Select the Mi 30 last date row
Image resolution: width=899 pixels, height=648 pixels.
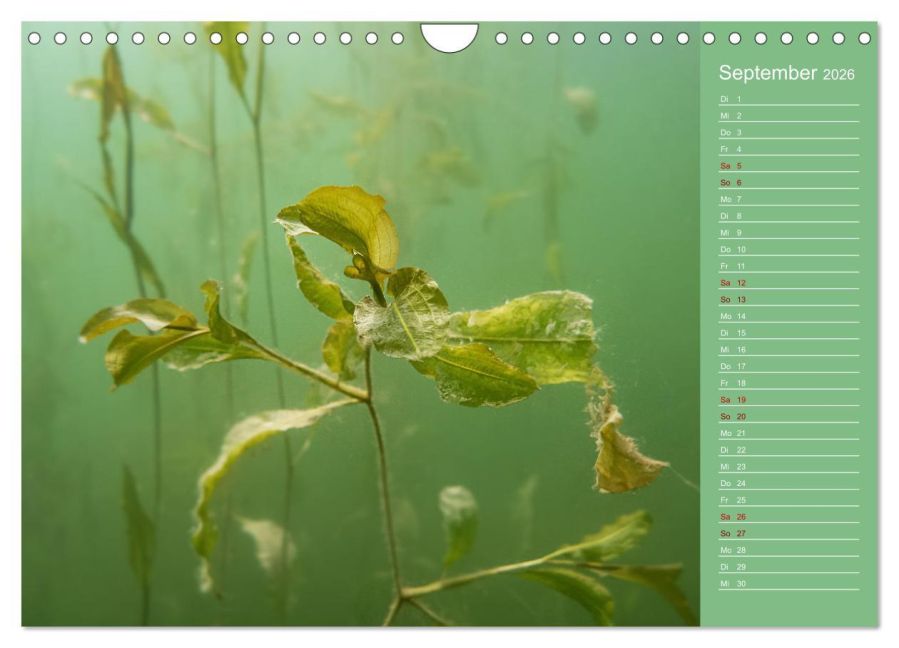point(789,583)
